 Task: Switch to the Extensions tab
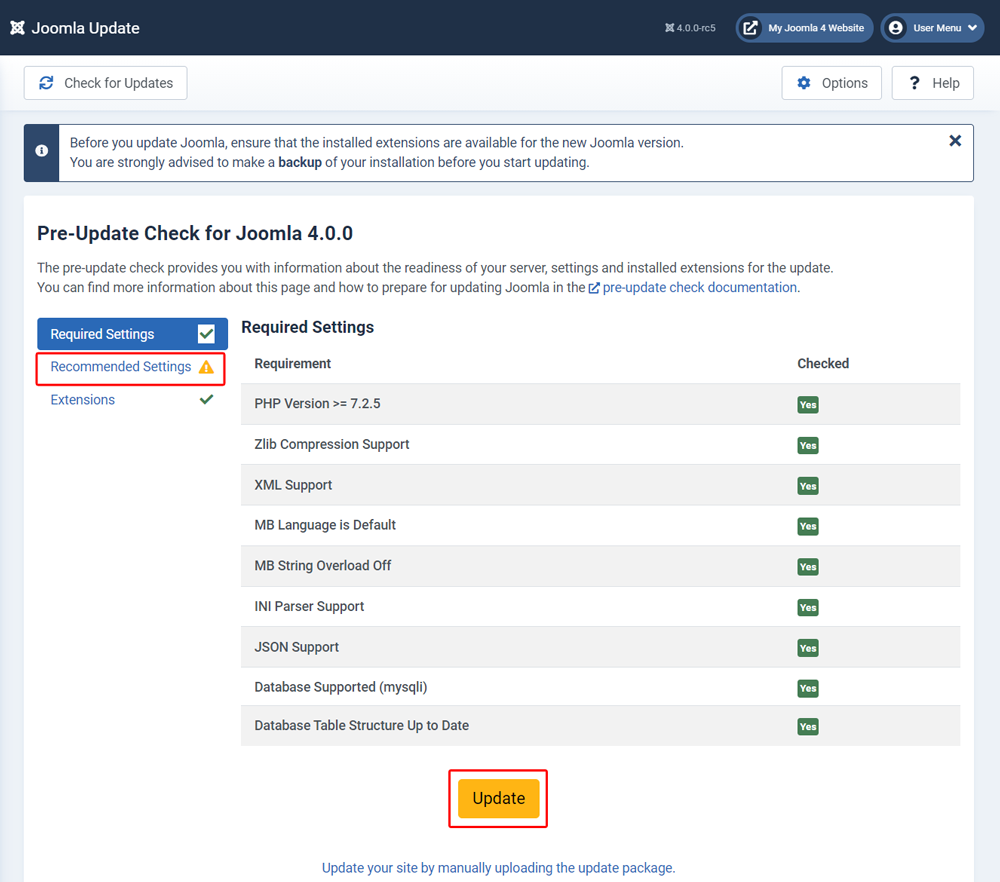tap(132, 400)
